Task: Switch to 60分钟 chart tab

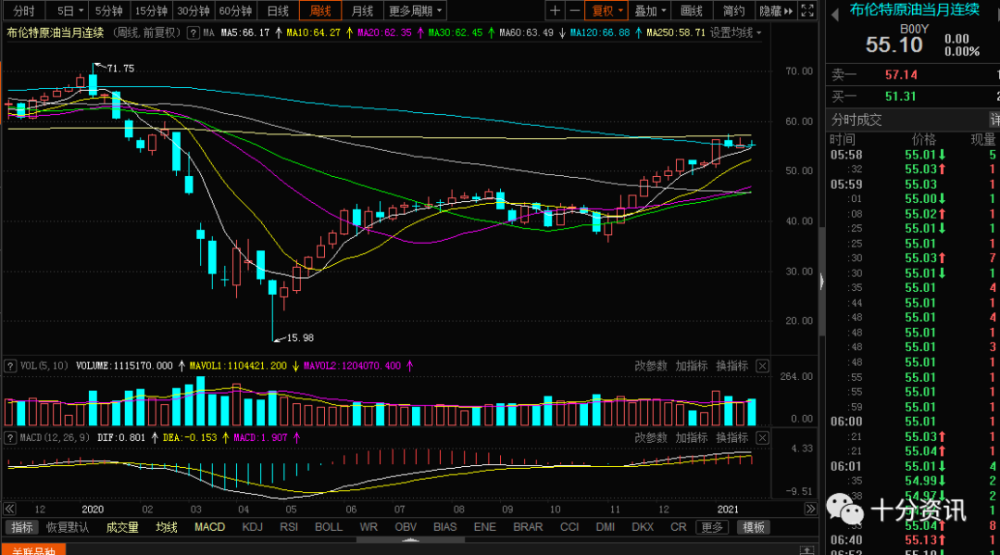Action: tap(235, 11)
